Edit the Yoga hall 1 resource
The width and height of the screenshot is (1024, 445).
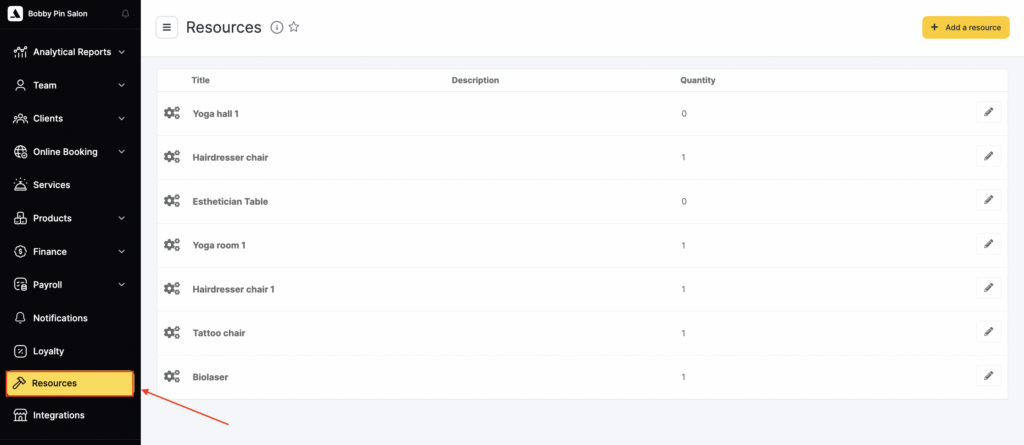(x=988, y=113)
